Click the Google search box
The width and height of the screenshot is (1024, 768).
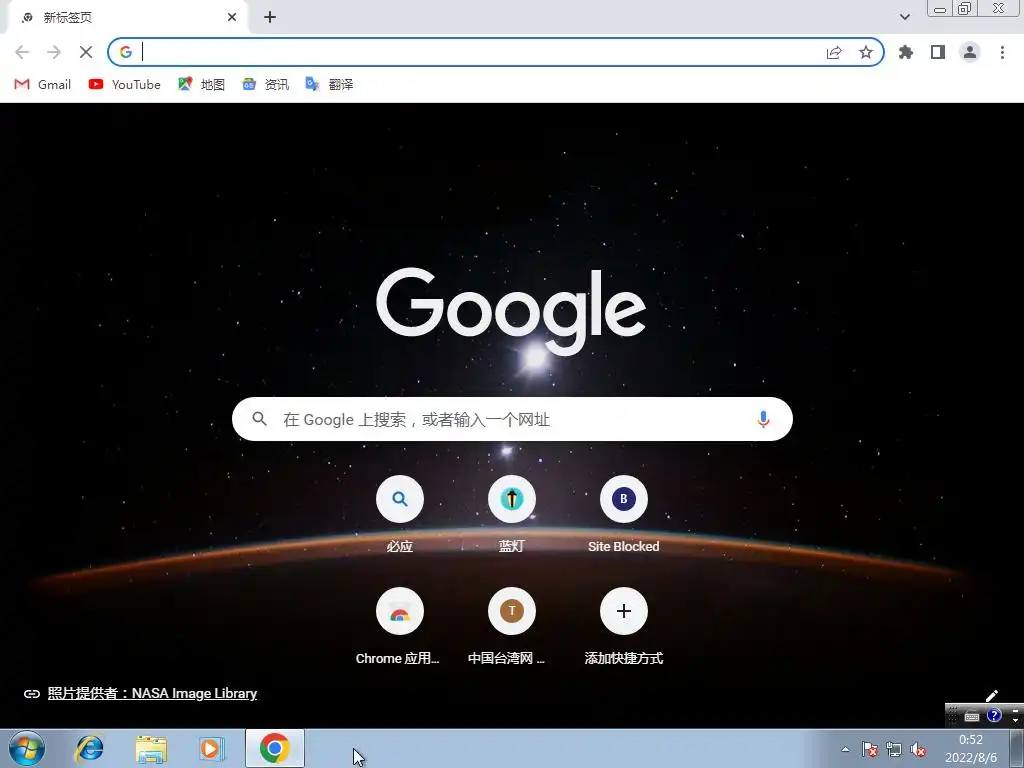point(512,419)
